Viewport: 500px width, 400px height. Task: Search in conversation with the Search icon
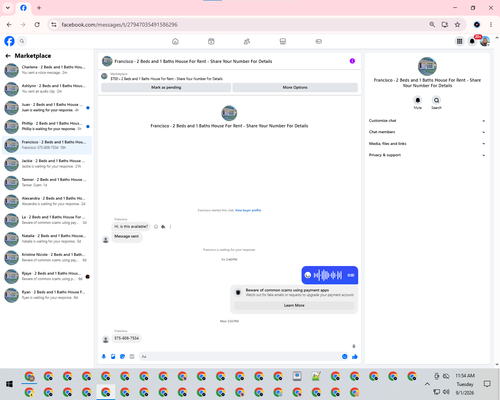[436, 100]
